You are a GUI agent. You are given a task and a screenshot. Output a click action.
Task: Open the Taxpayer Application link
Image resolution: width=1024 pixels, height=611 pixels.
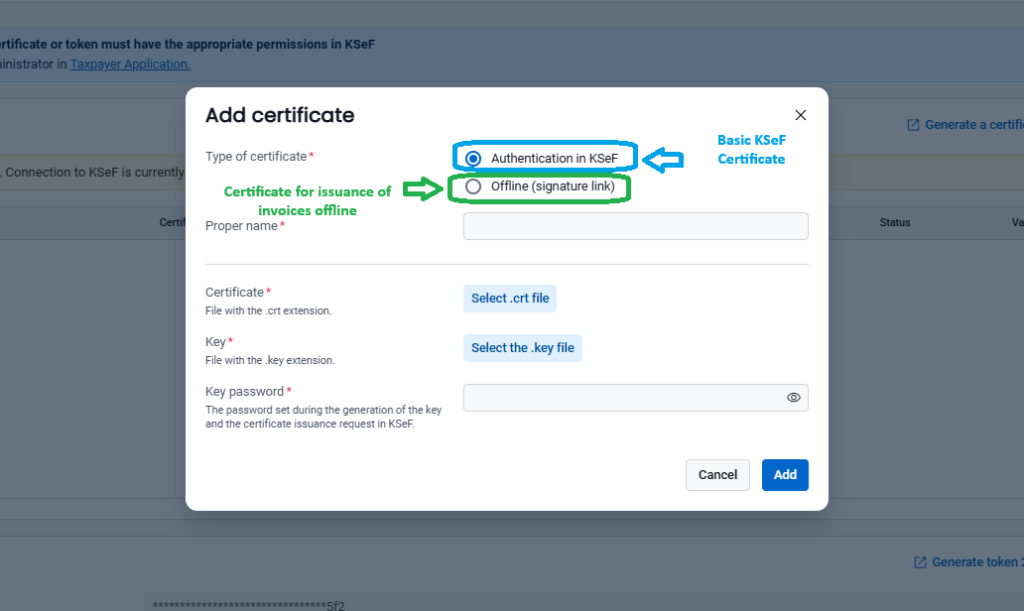[130, 64]
